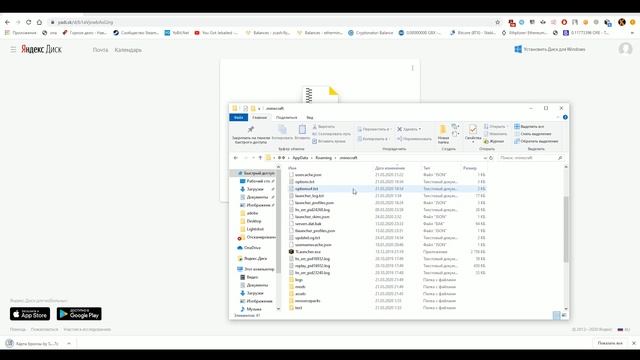
Task: Open the Файл tab in Explorer
Action: (238, 118)
